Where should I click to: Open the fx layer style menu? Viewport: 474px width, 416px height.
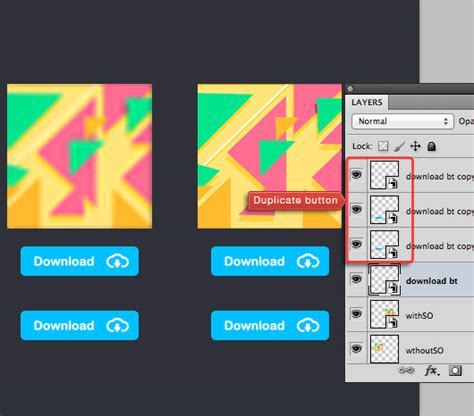point(432,371)
